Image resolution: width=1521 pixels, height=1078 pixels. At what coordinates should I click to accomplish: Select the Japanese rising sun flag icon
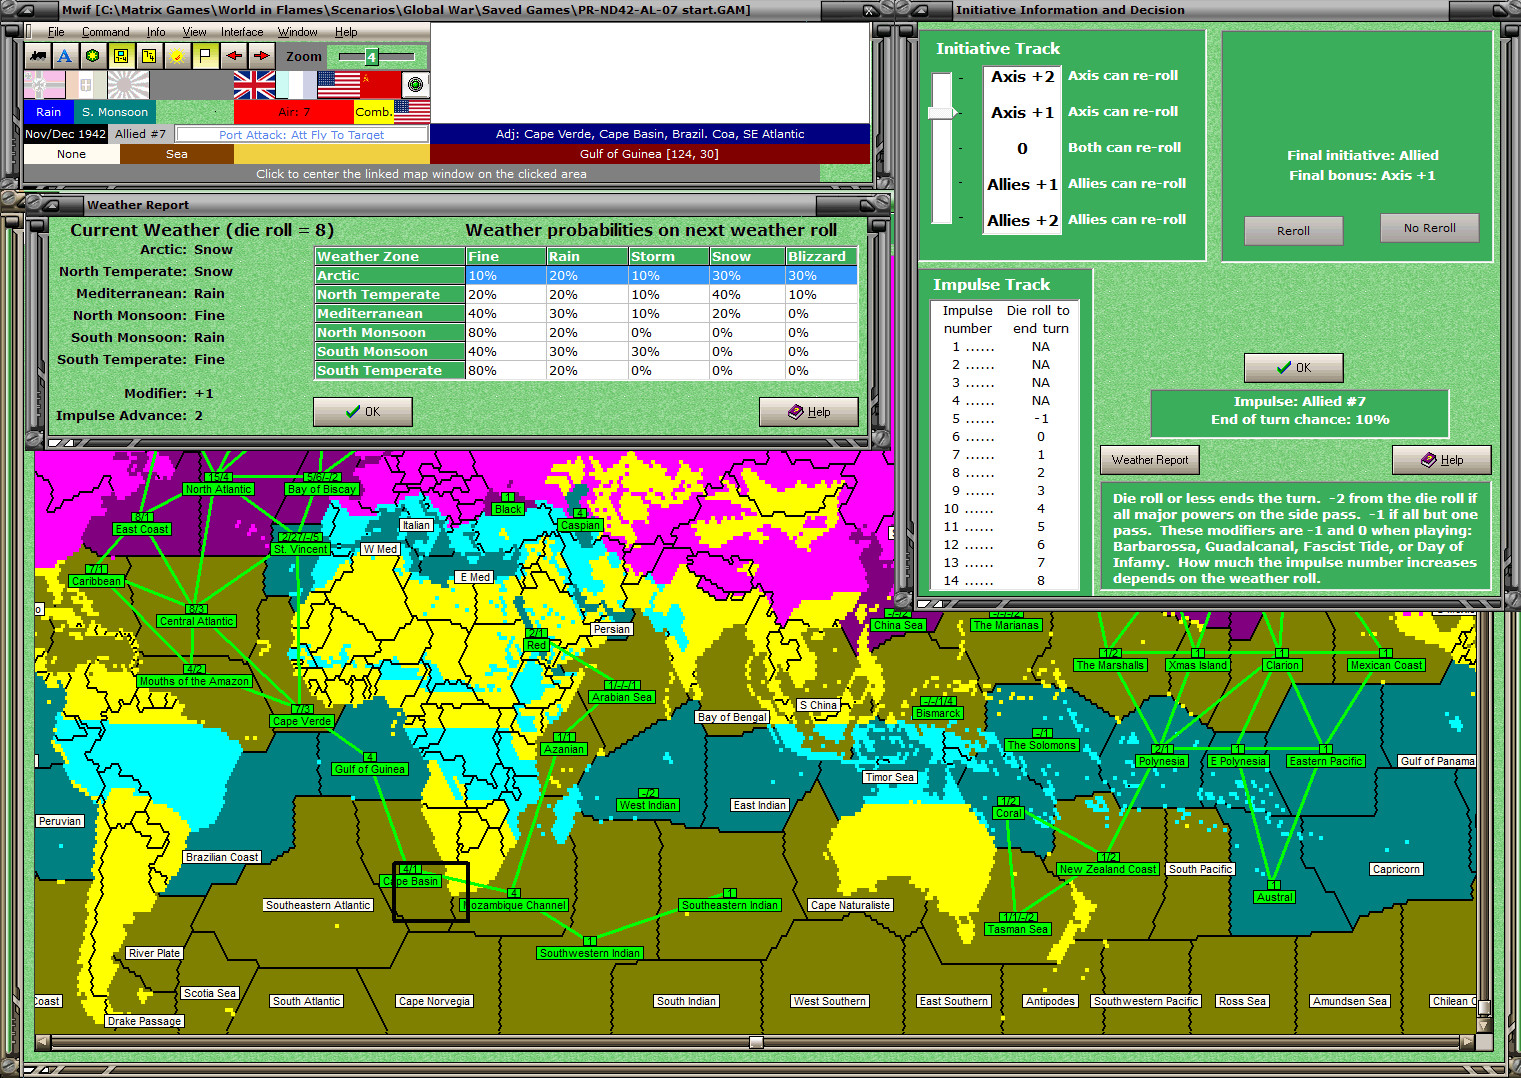click(128, 85)
